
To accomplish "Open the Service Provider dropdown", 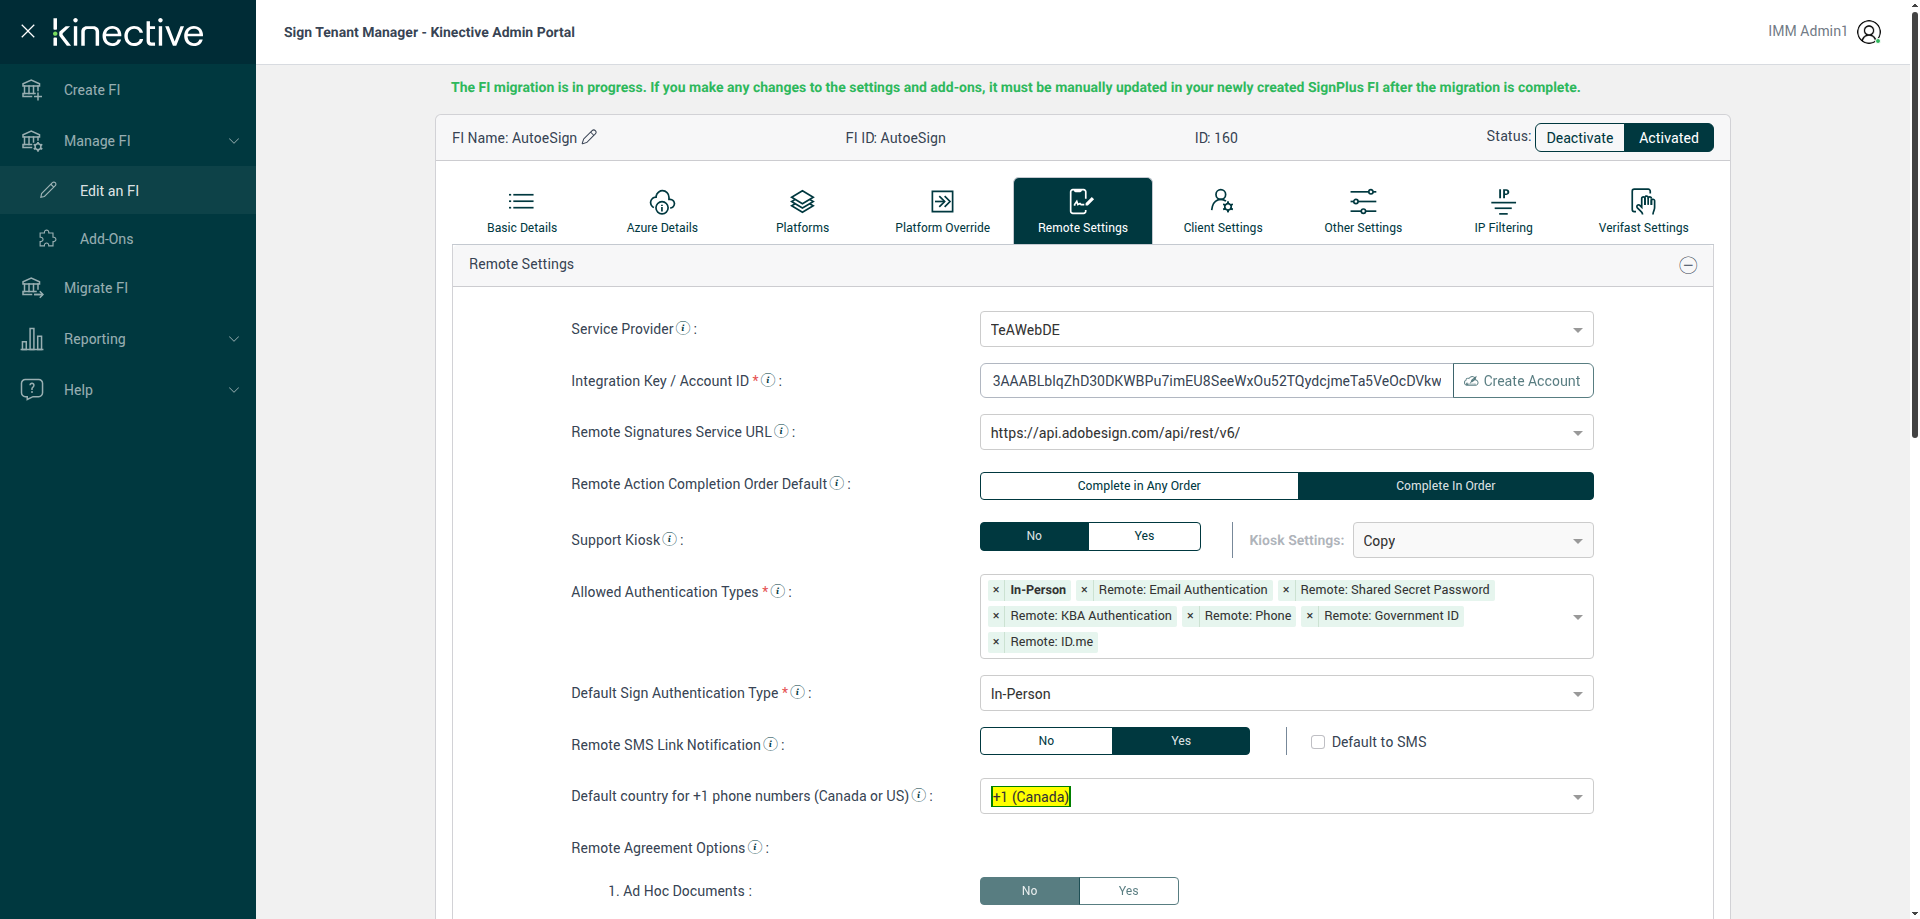I will [x=1286, y=329].
